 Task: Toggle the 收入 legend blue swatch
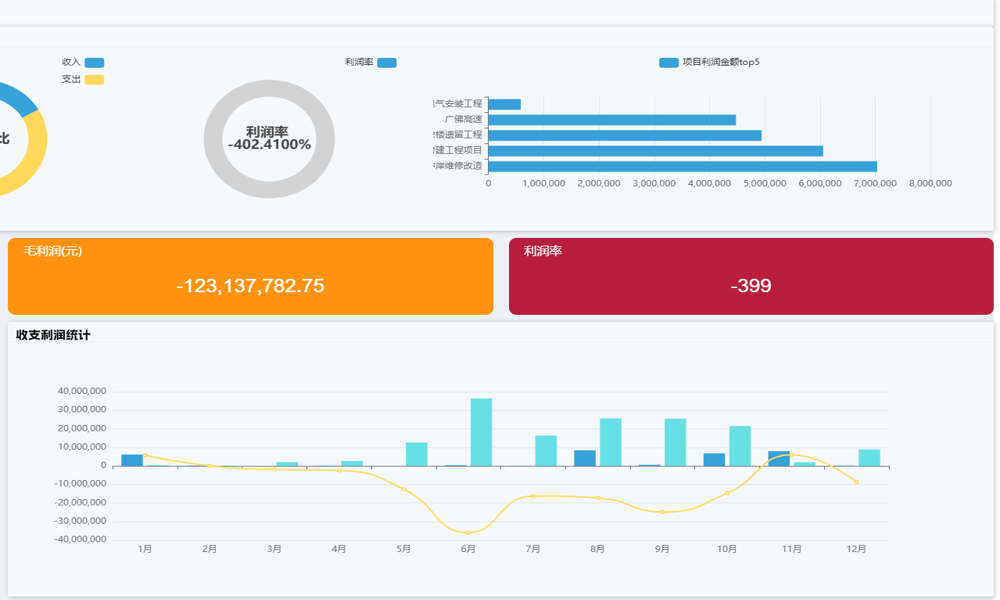[x=94, y=62]
